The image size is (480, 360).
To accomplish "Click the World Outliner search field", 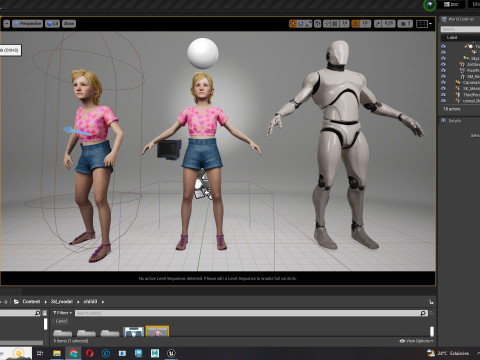I will [x=460, y=29].
